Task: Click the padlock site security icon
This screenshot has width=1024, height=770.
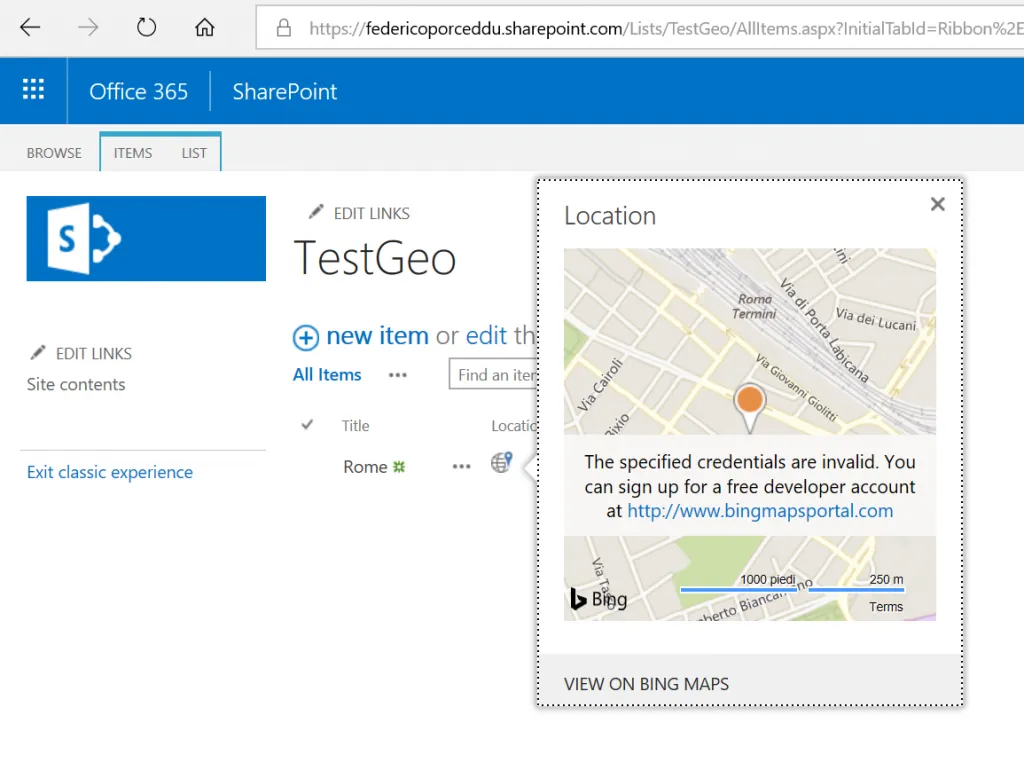Action: click(x=283, y=27)
